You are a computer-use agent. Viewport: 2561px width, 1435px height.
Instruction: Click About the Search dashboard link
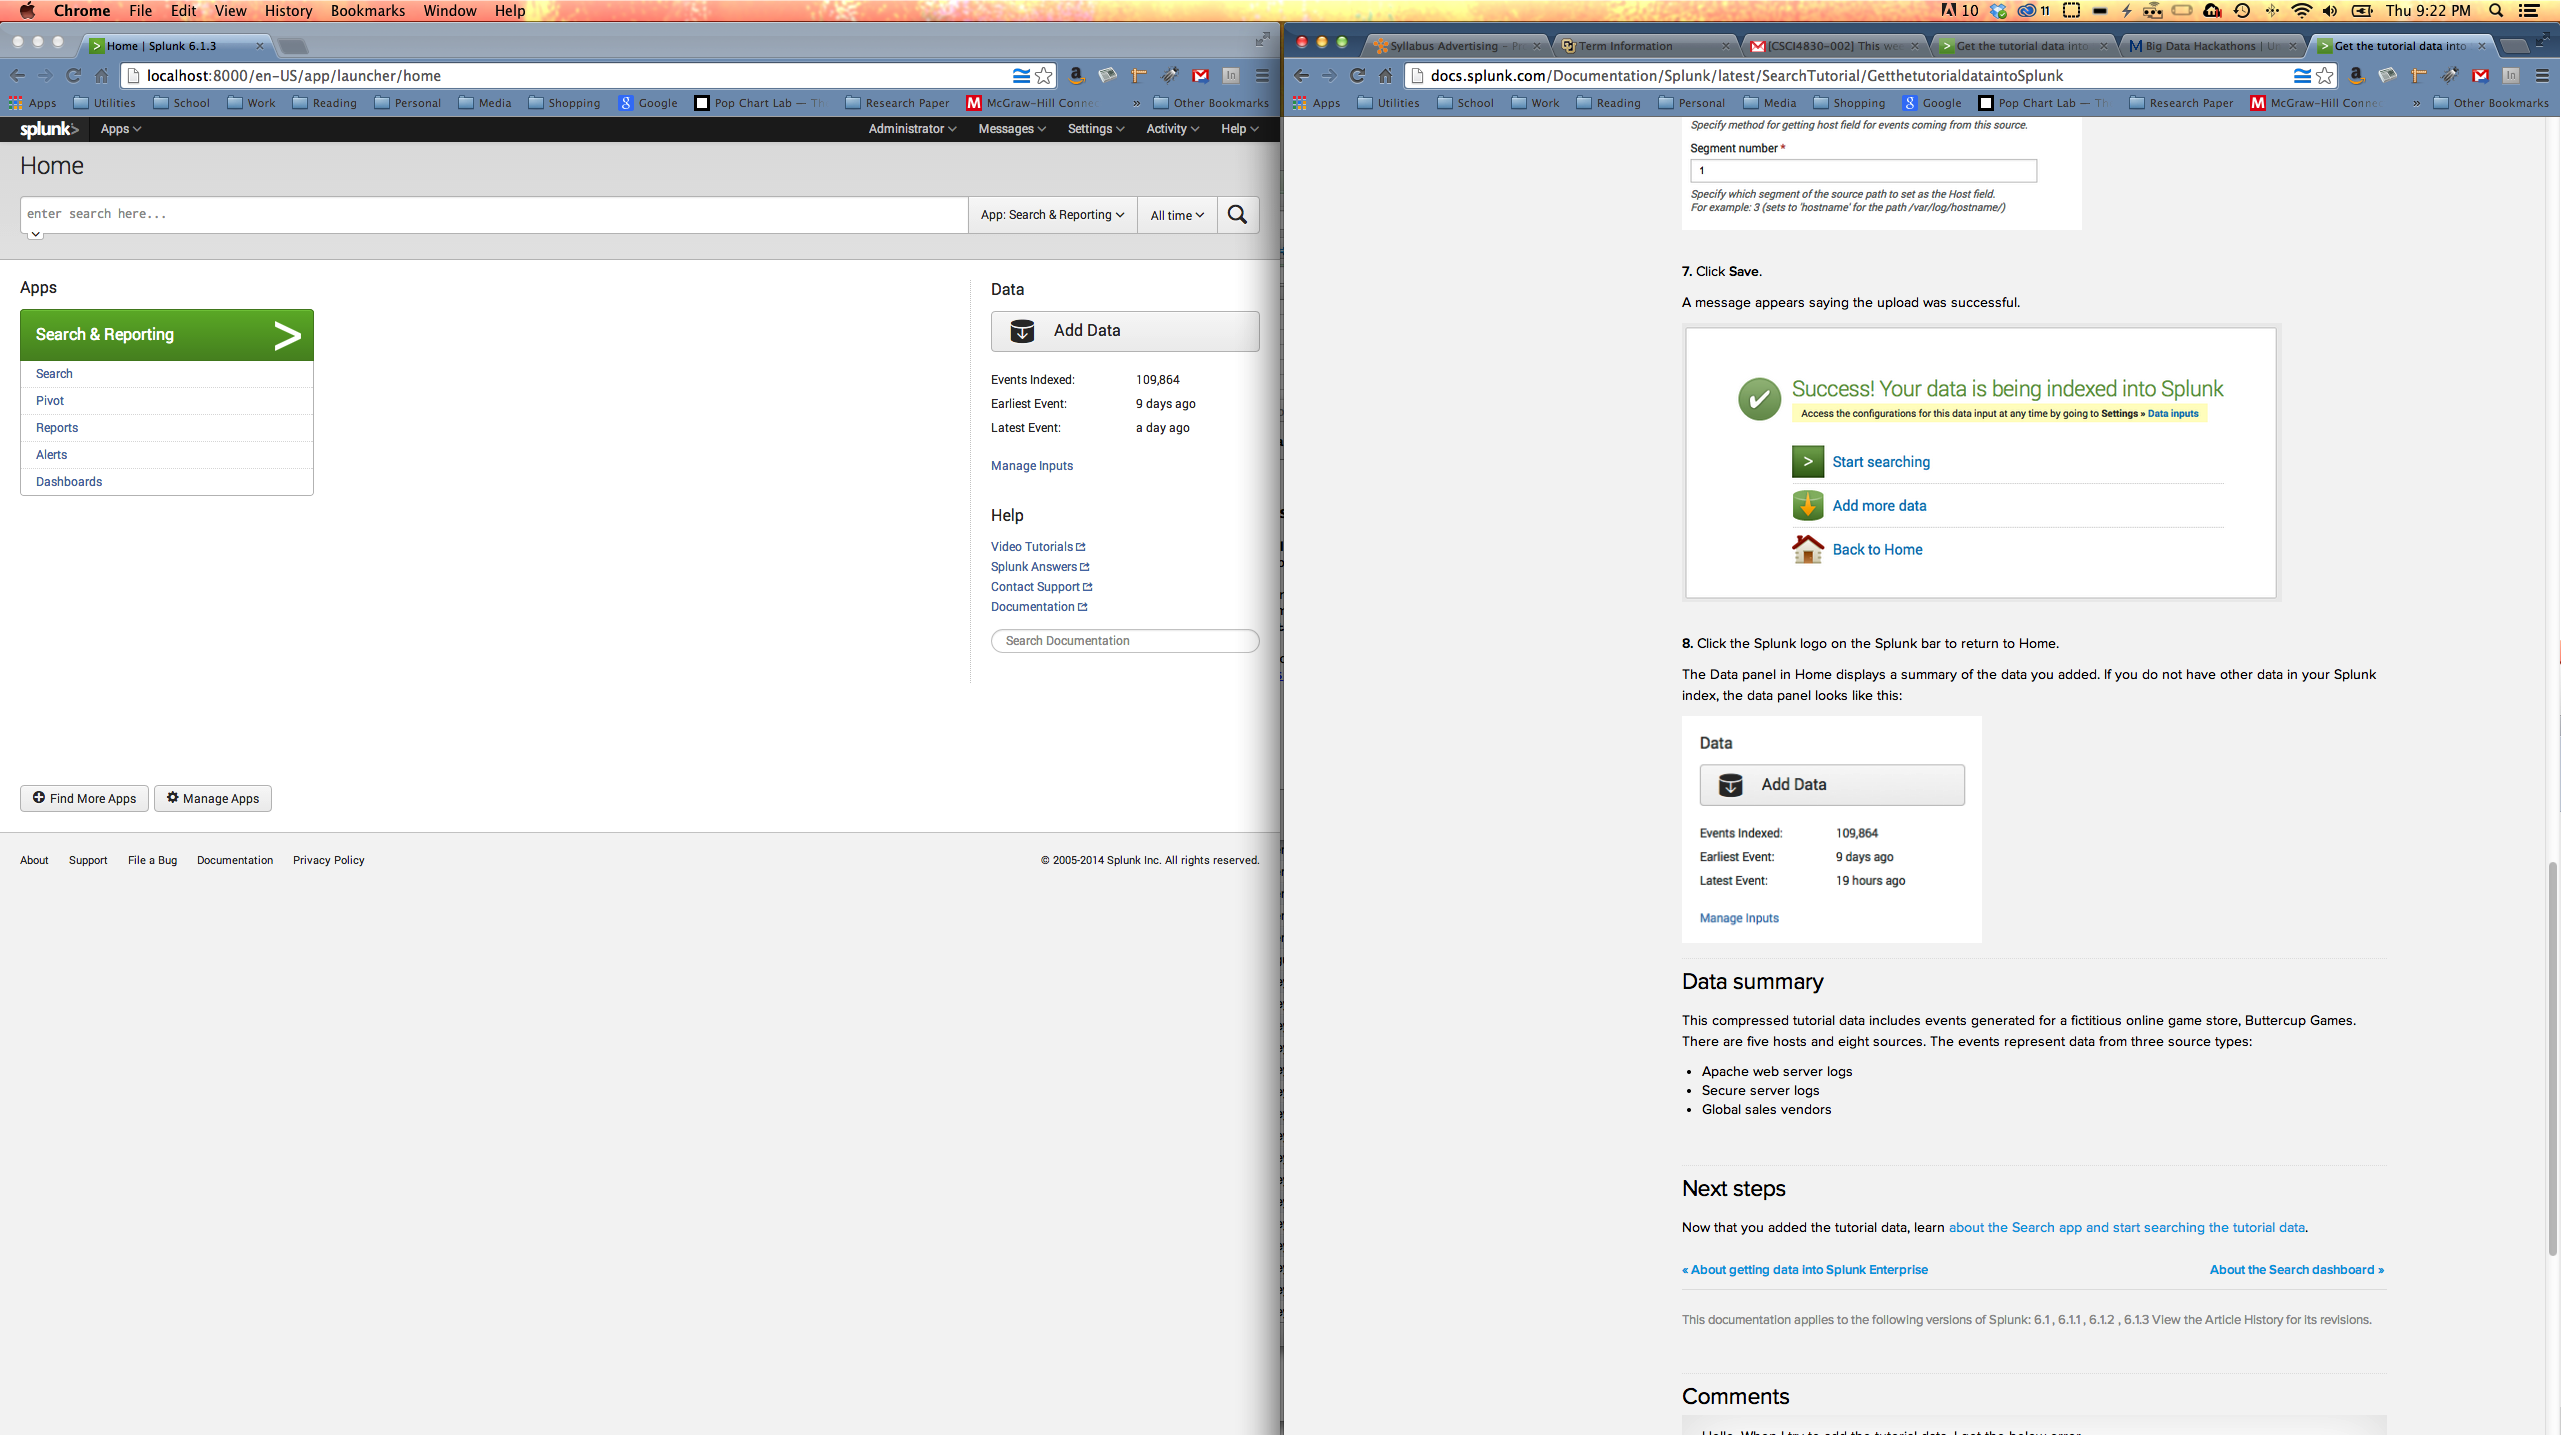[2296, 1270]
